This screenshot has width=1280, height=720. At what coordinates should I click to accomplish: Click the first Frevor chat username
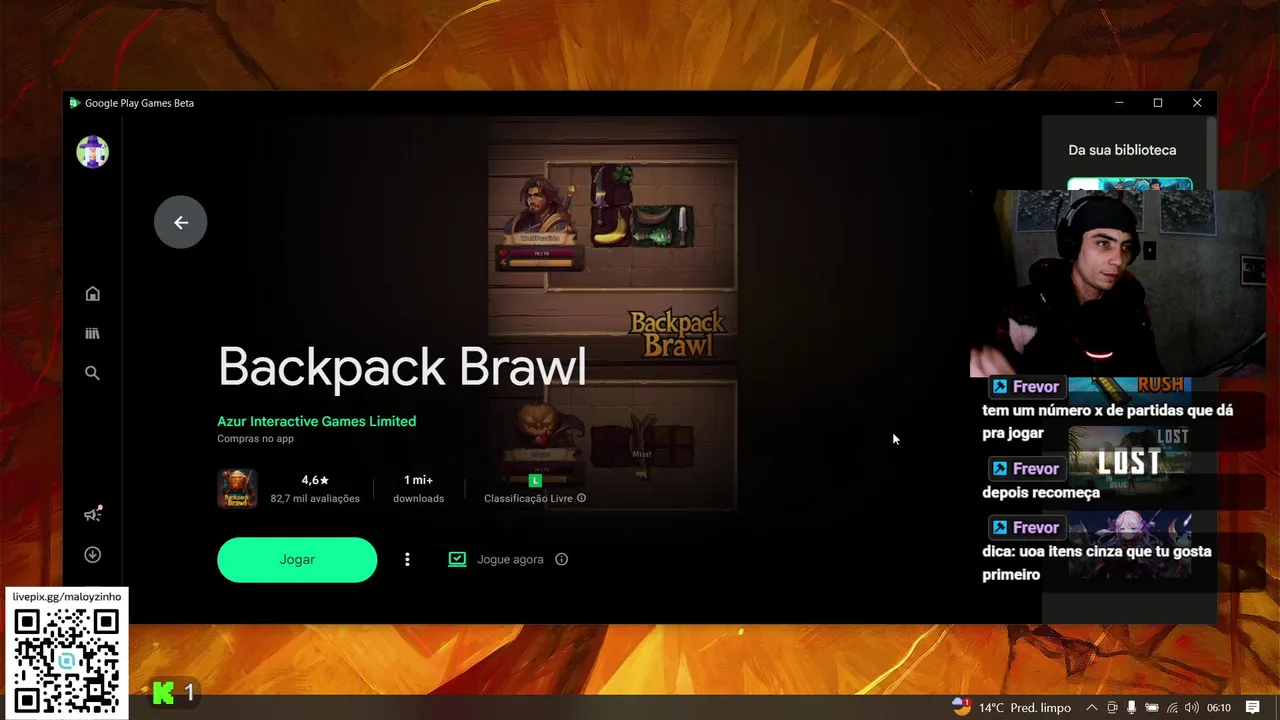coord(1036,387)
